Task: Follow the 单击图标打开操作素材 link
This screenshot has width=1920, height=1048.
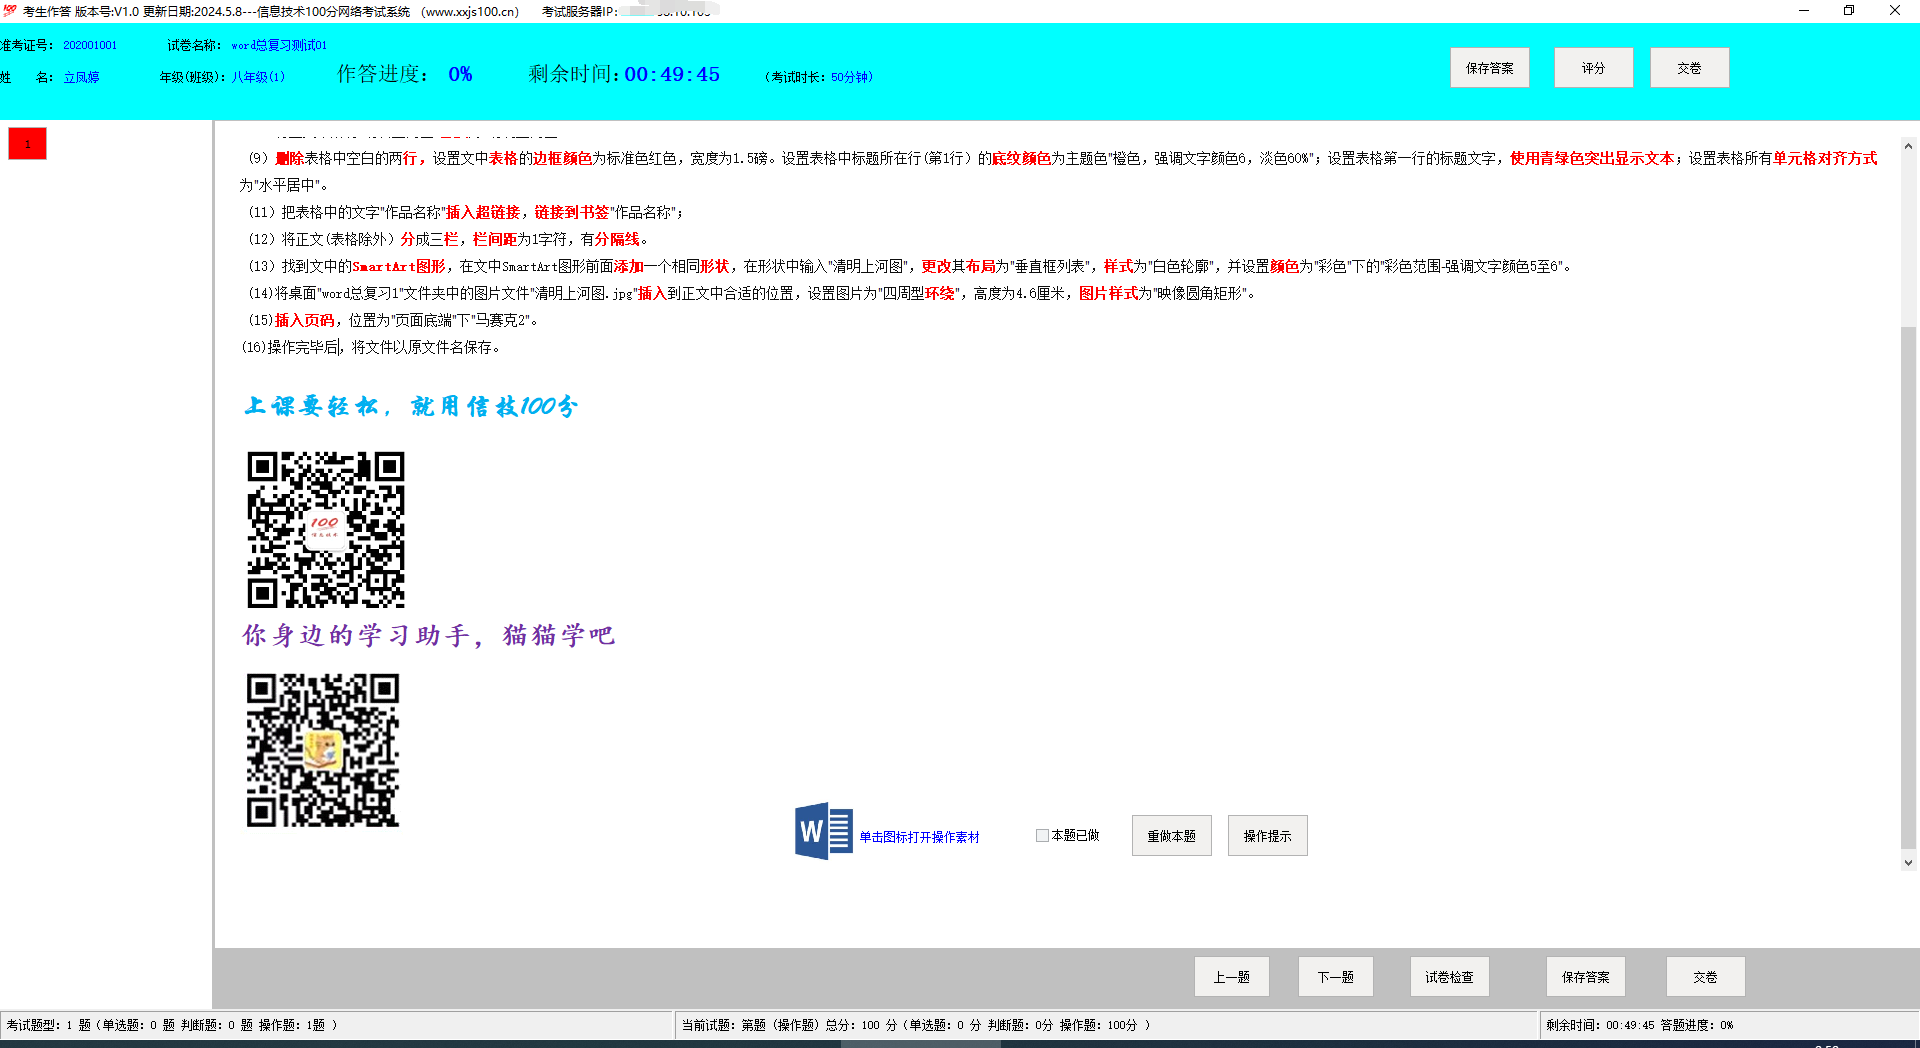Action: 919,838
